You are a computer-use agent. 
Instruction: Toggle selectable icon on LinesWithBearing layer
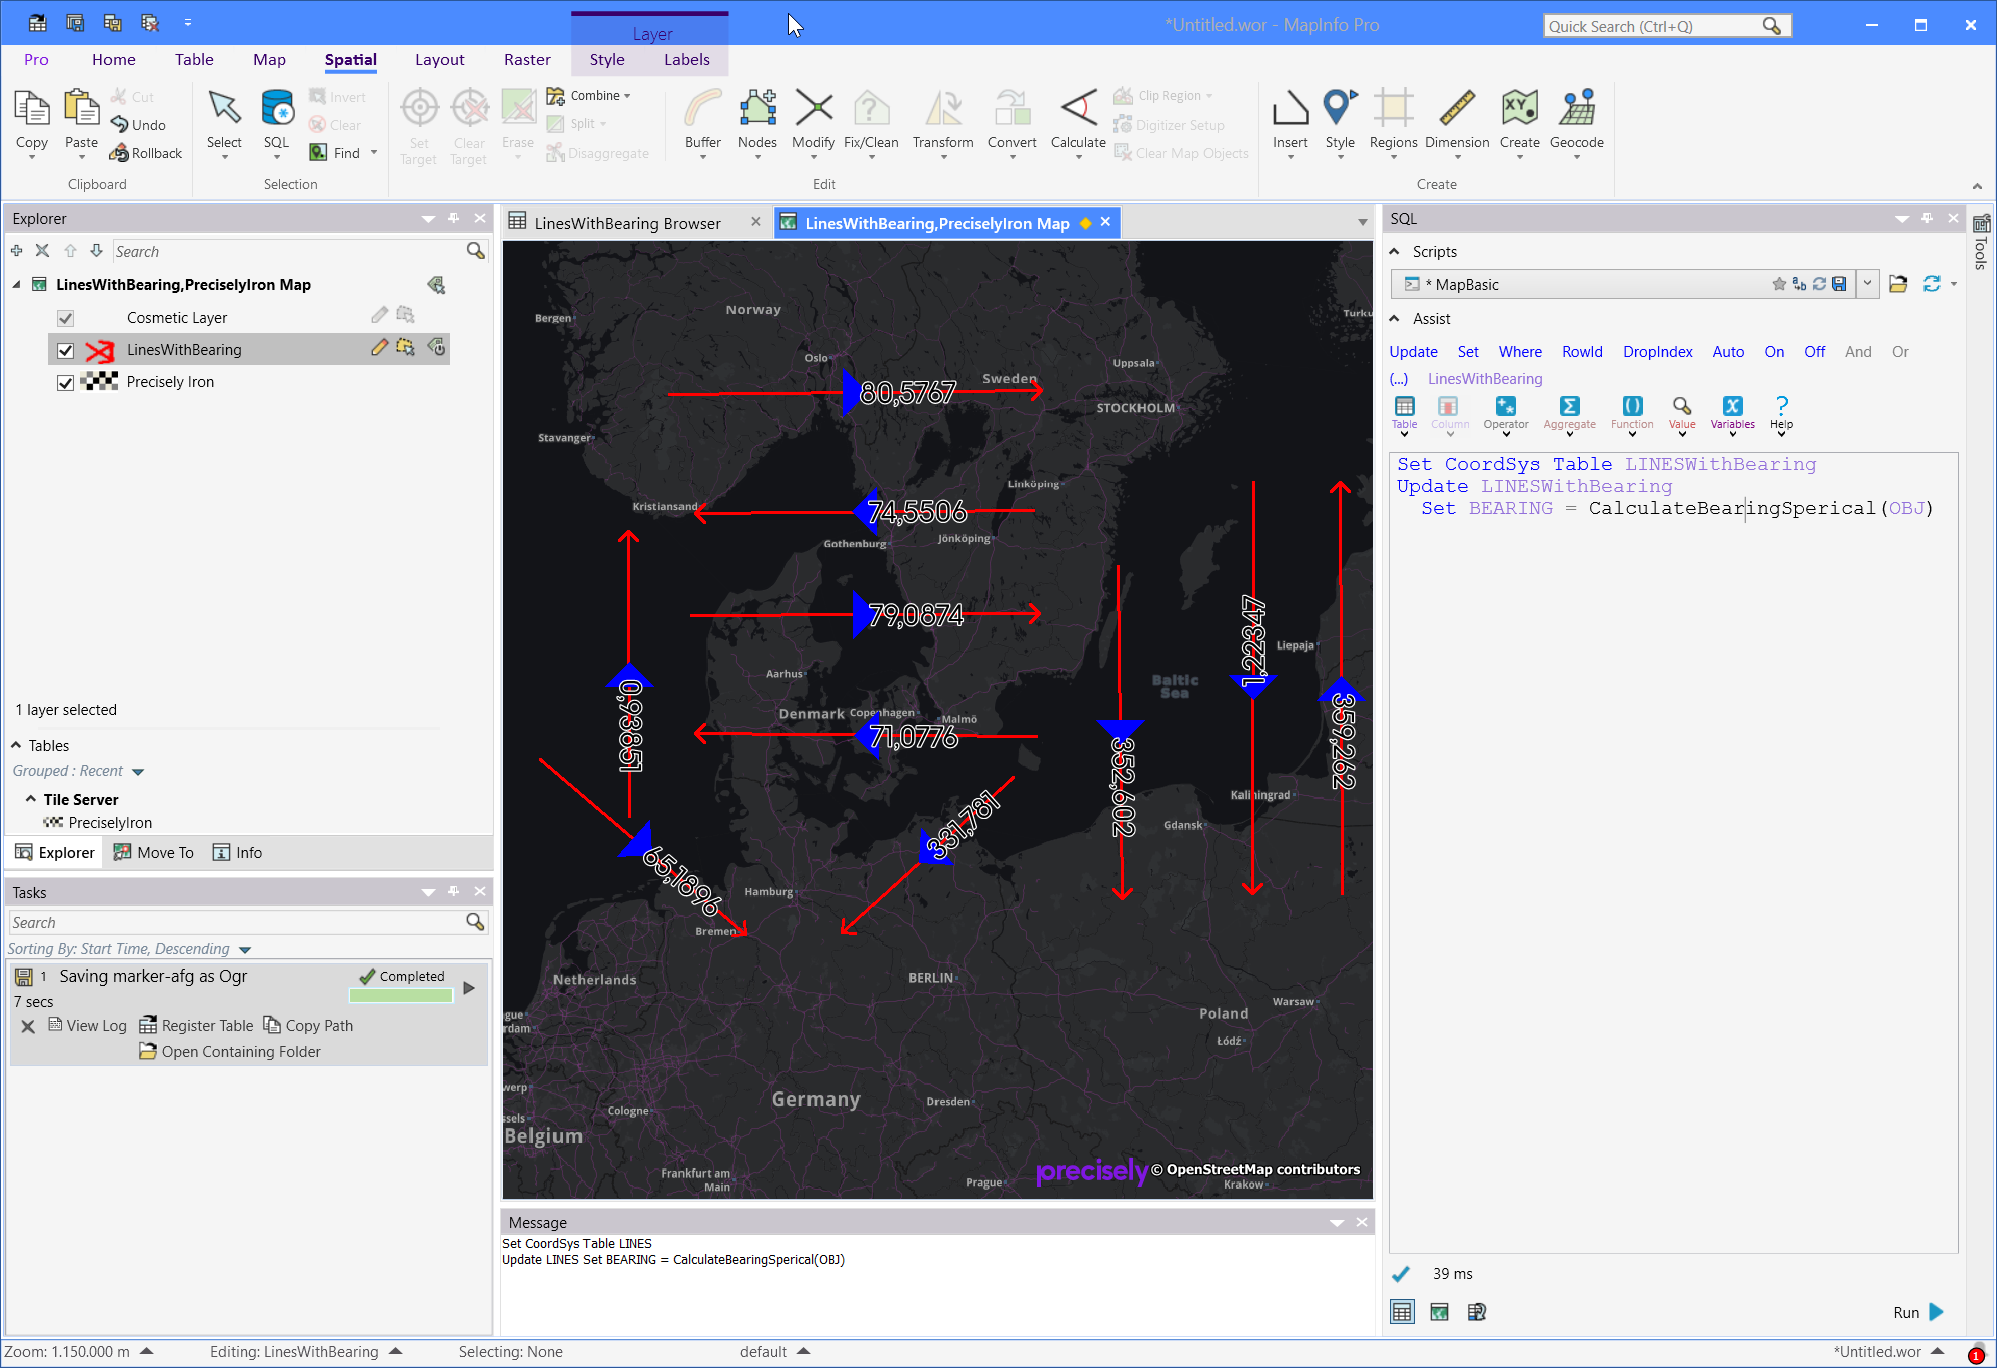(405, 347)
